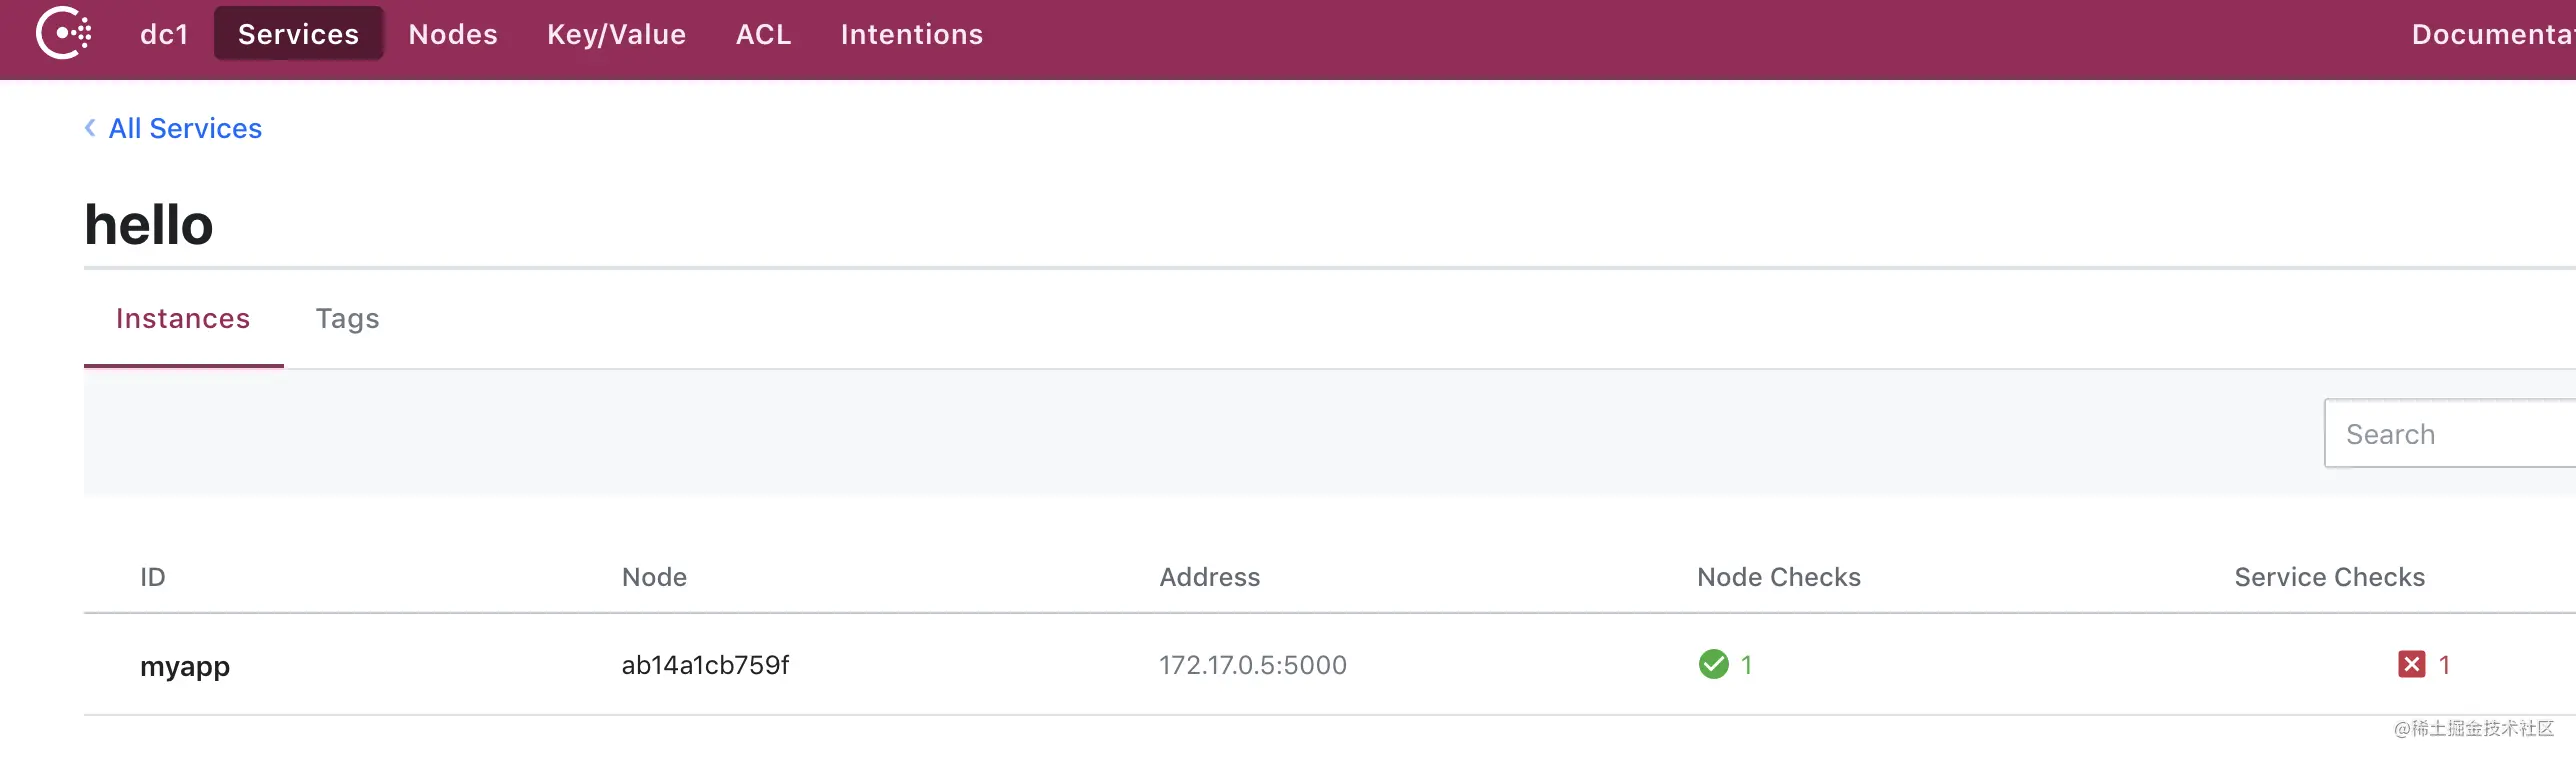This screenshot has height=760, width=2576.
Task: Click the back chevron beside All Services
Action: [x=90, y=128]
